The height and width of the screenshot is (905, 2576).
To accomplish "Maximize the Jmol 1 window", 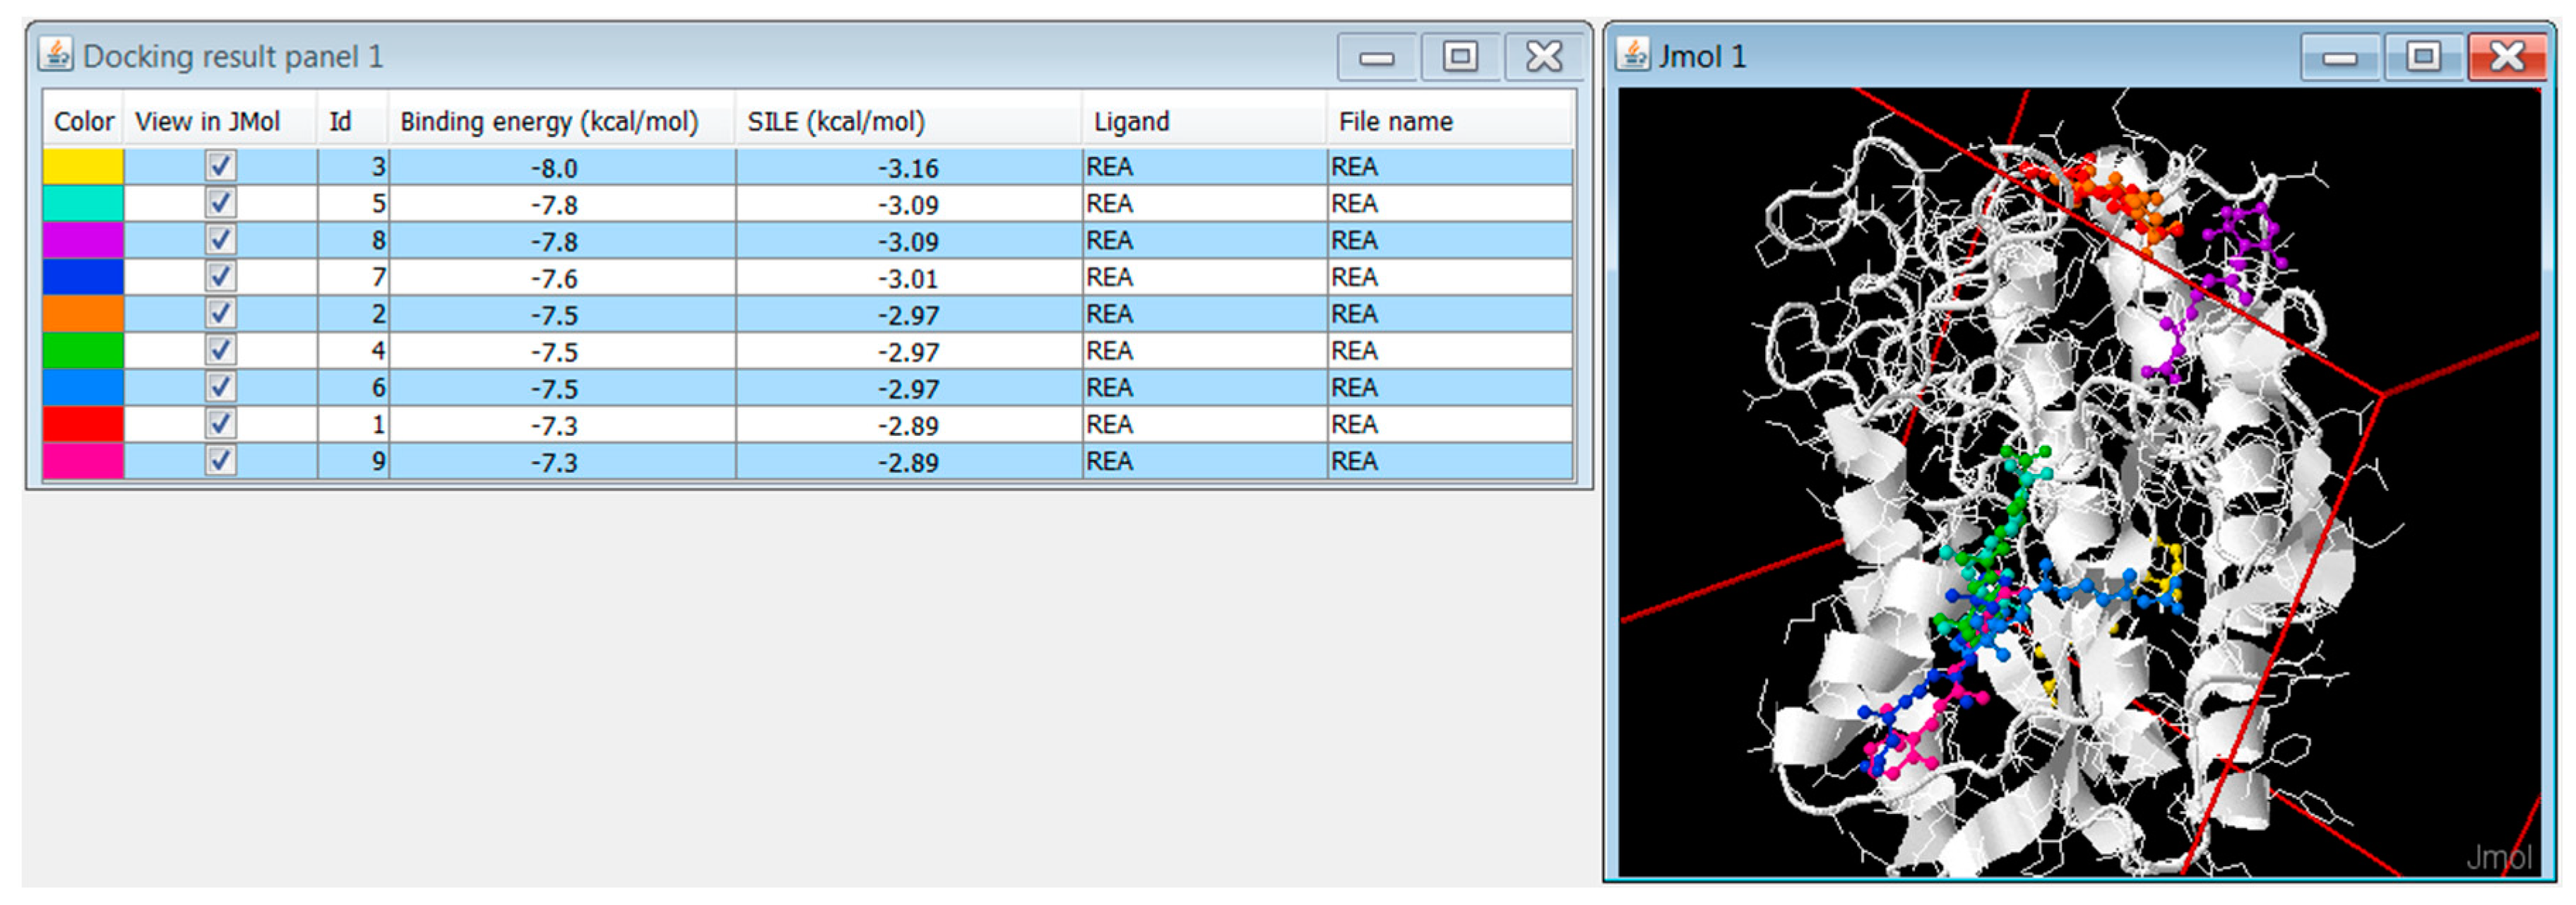I will [x=2423, y=57].
